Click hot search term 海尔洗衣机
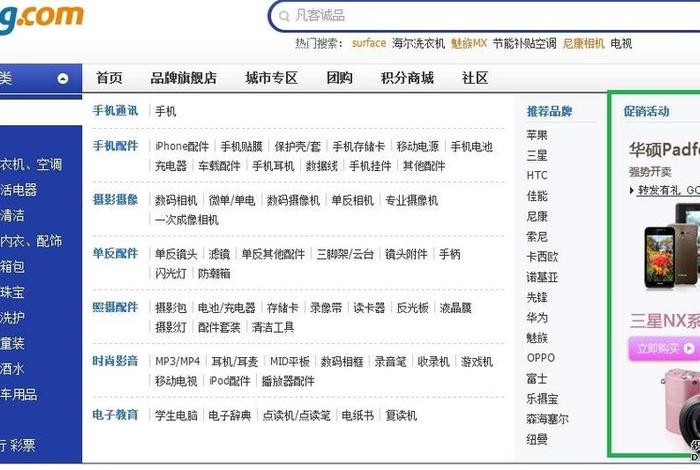The image size is (700, 470). point(418,43)
